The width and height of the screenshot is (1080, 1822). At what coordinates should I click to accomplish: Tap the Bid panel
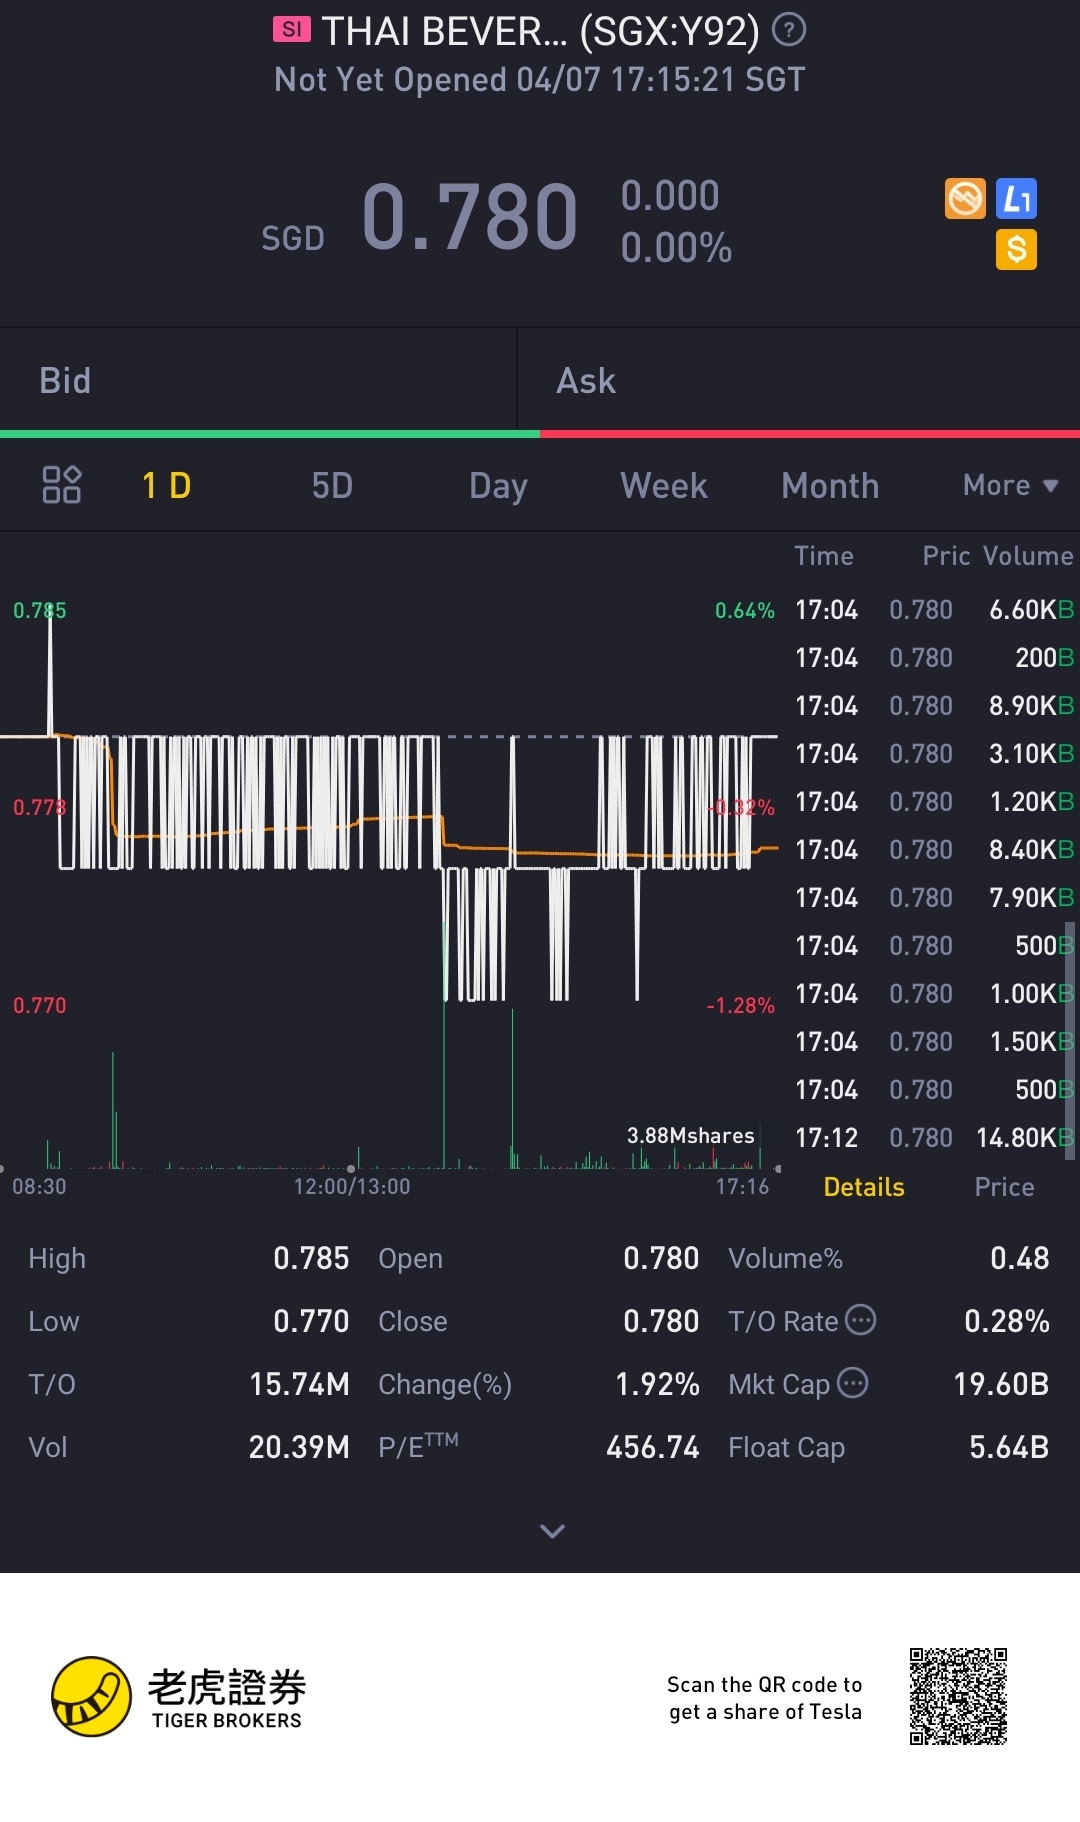(x=258, y=380)
